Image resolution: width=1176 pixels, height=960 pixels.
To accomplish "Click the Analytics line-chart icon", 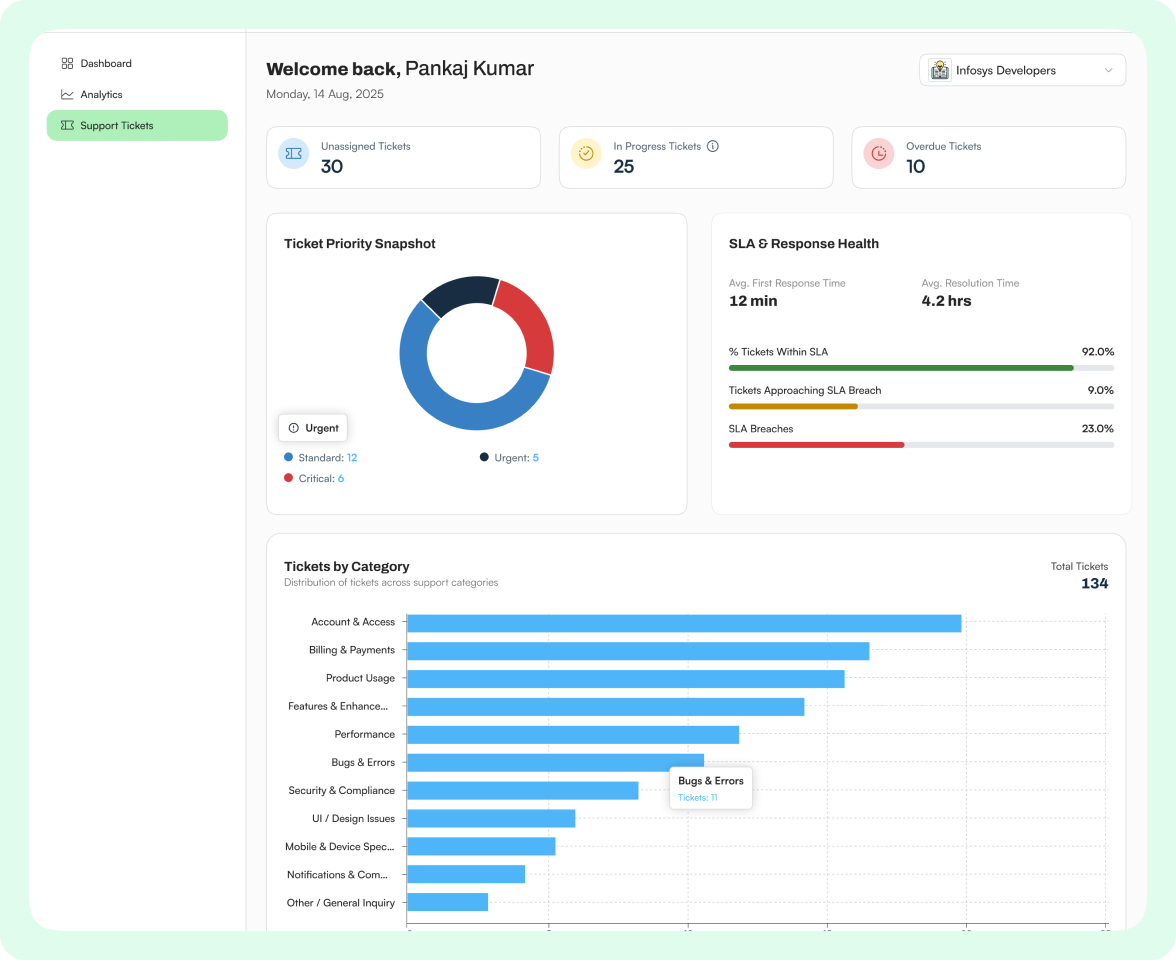I will pyautogui.click(x=68, y=94).
